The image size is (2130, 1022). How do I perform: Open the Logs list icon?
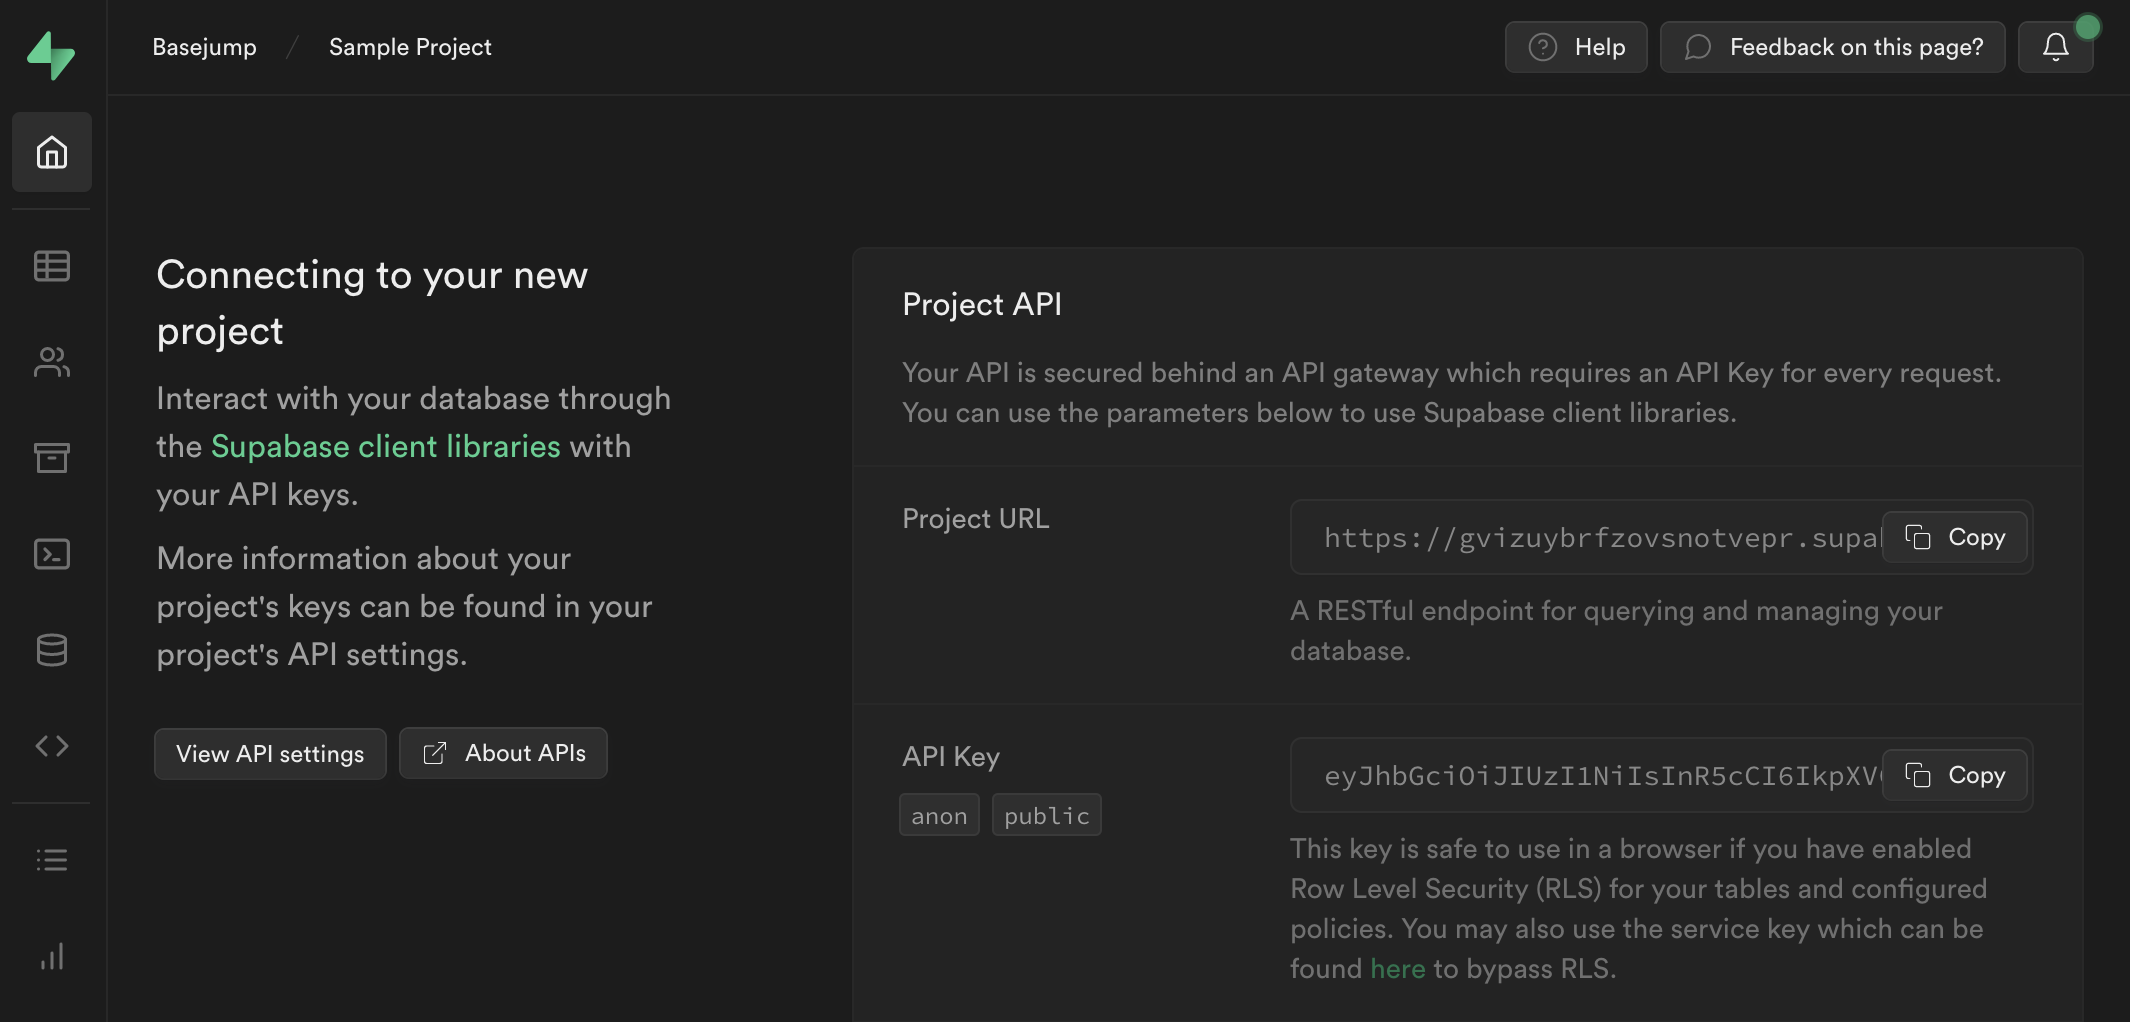click(52, 860)
